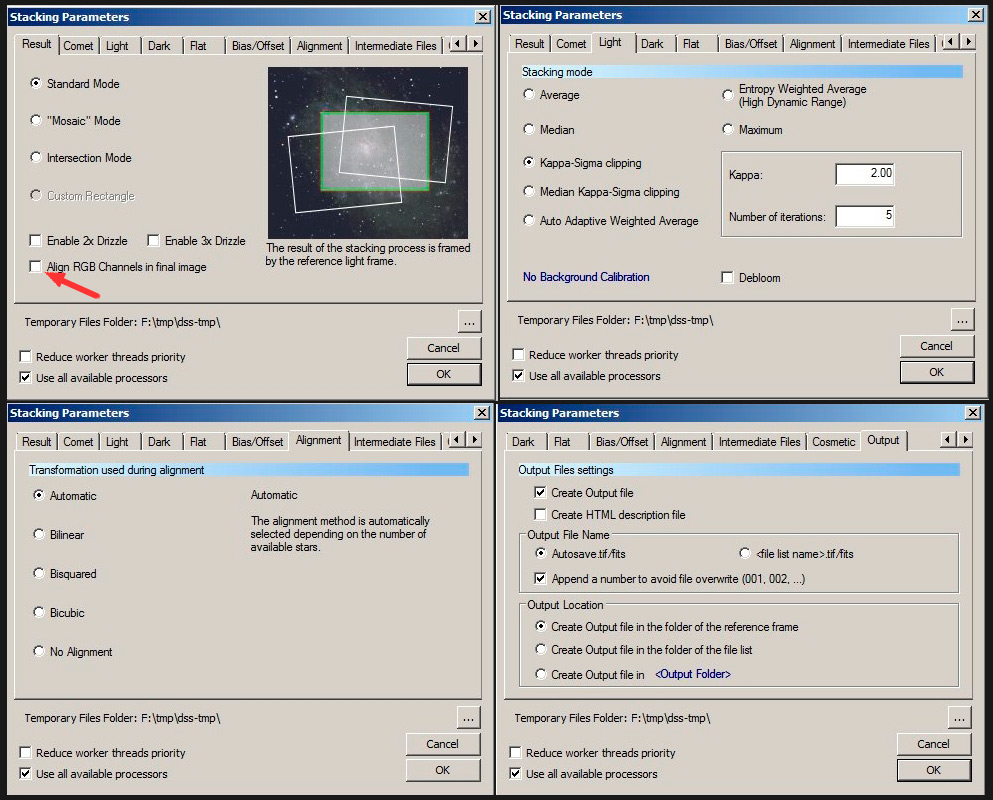The image size is (993, 800).
Task: Enable 2x Drizzle checkbox
Action: coord(37,241)
